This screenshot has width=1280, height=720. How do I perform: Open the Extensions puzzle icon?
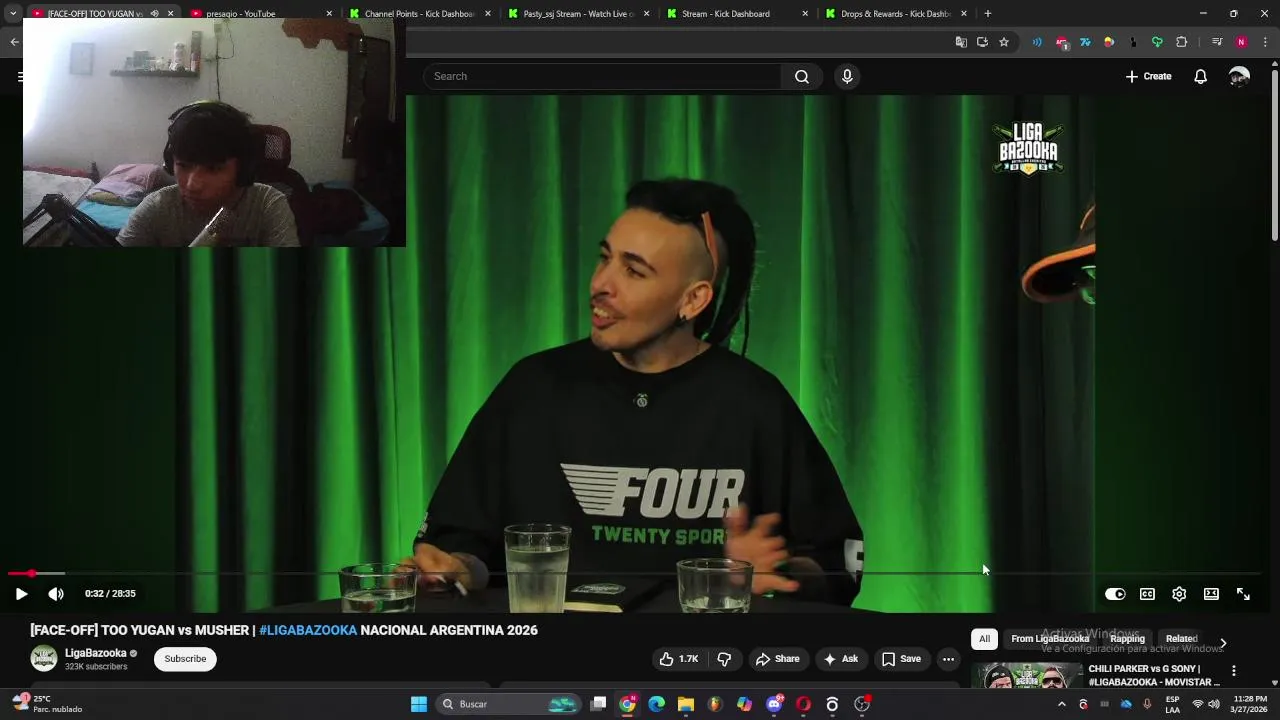[1181, 42]
